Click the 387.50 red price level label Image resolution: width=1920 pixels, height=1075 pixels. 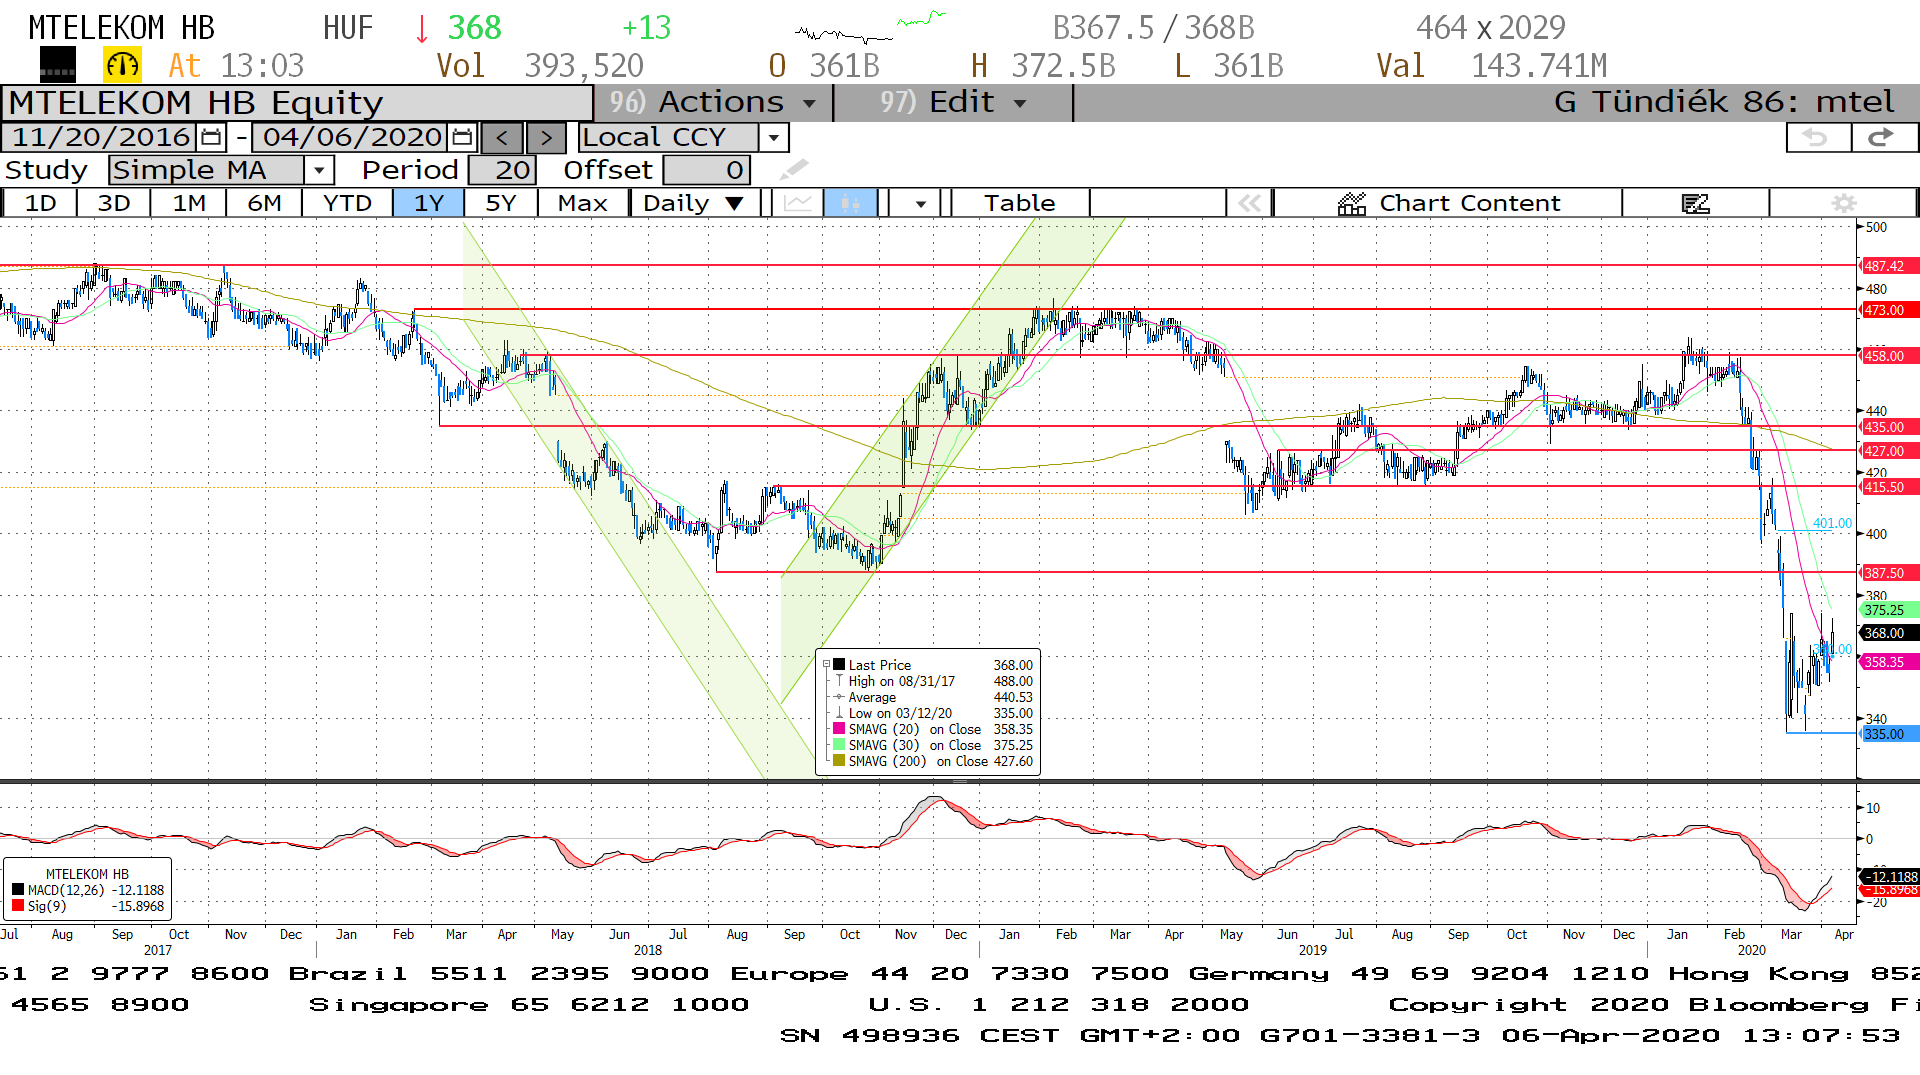coord(1889,573)
